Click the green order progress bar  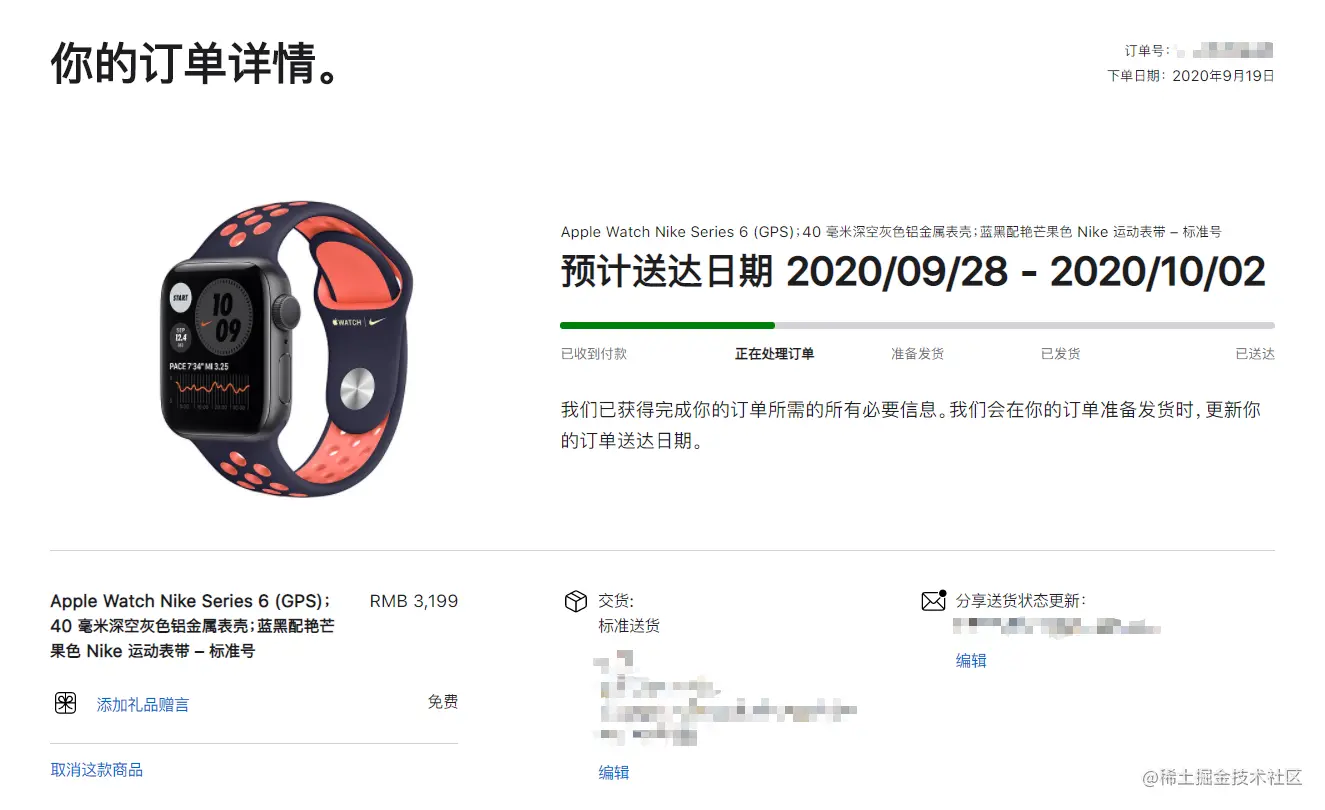[x=667, y=325]
